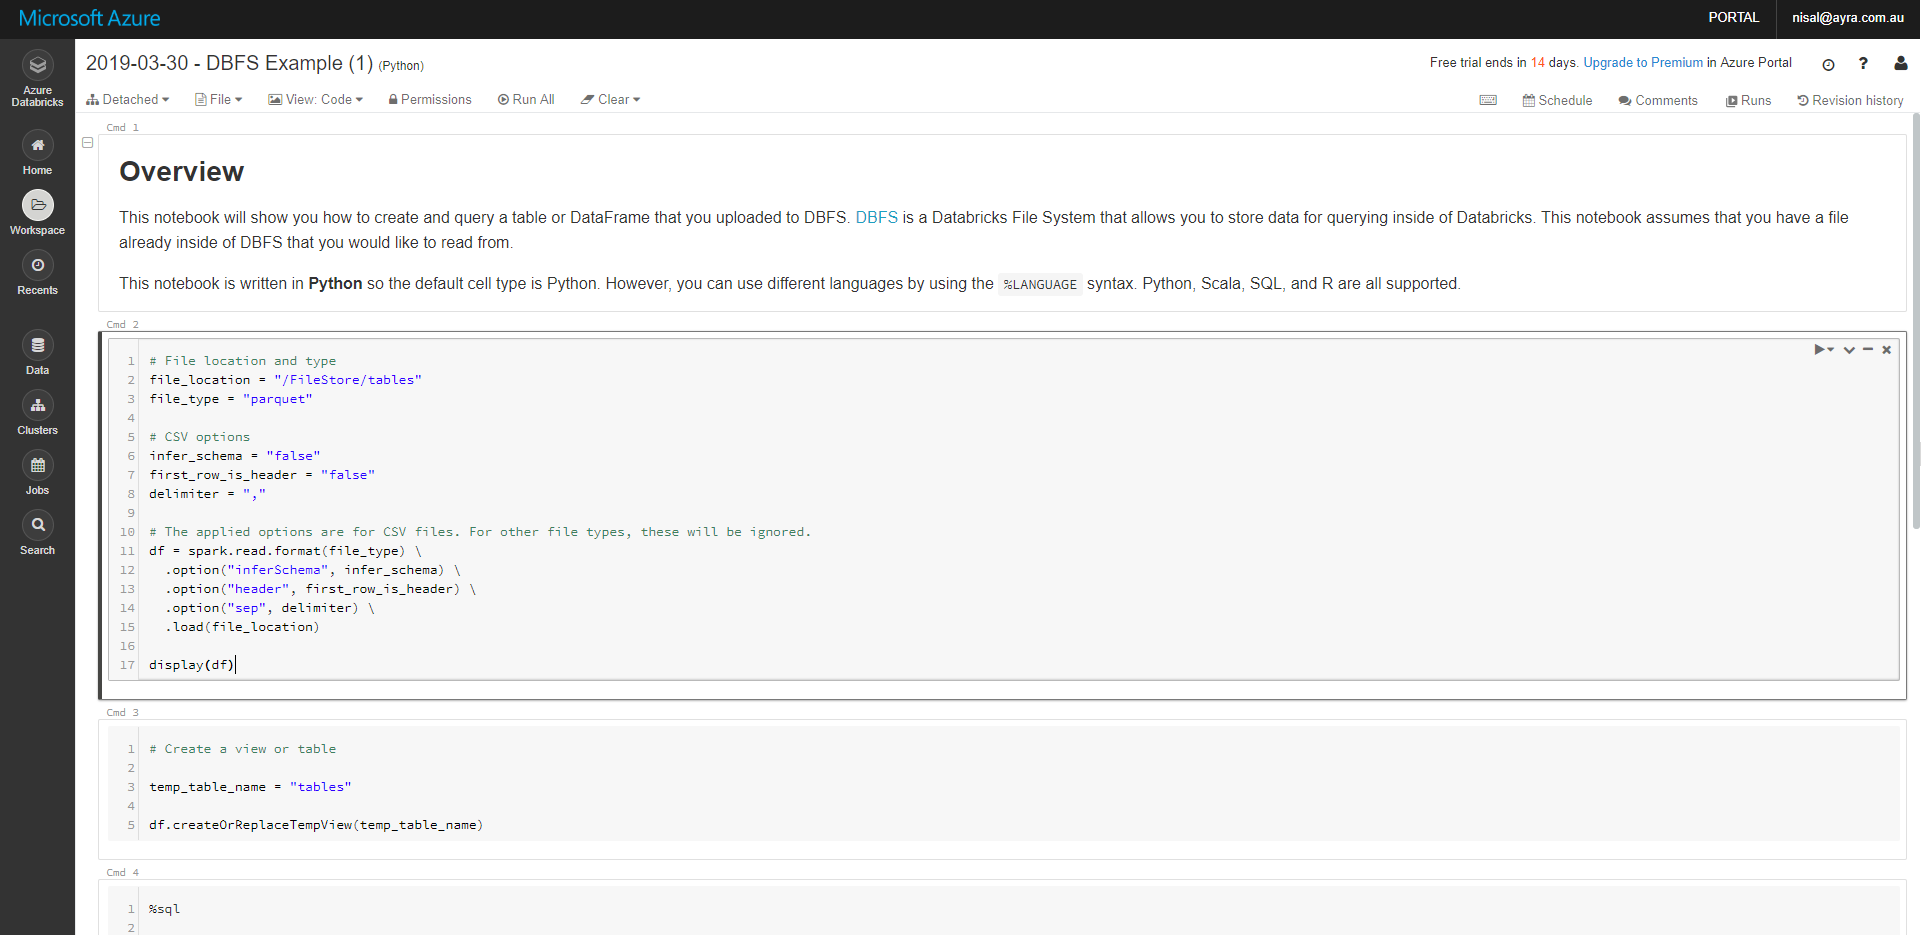Screen dimensions: 1921x935
Task: Click the createOrReplaceTempView code line
Action: pyautogui.click(x=316, y=825)
